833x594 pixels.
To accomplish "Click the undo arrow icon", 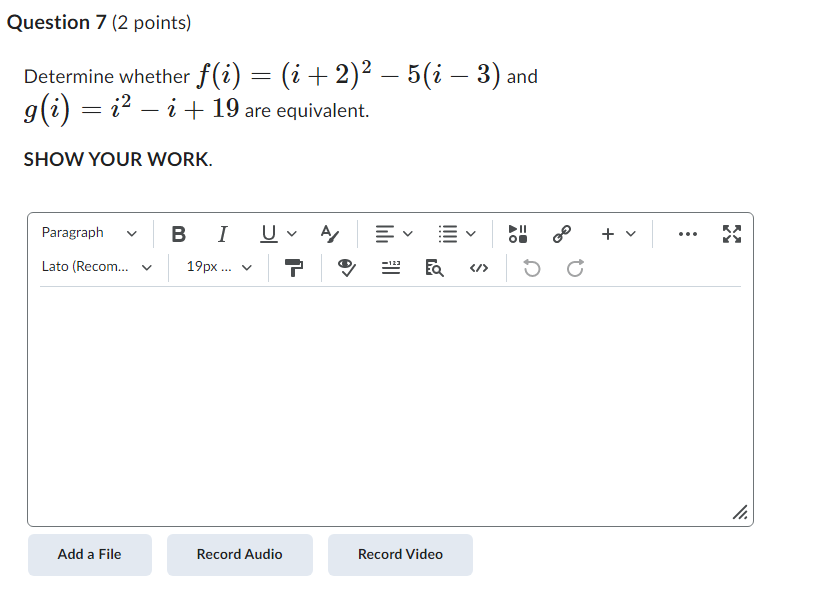I will click(531, 267).
